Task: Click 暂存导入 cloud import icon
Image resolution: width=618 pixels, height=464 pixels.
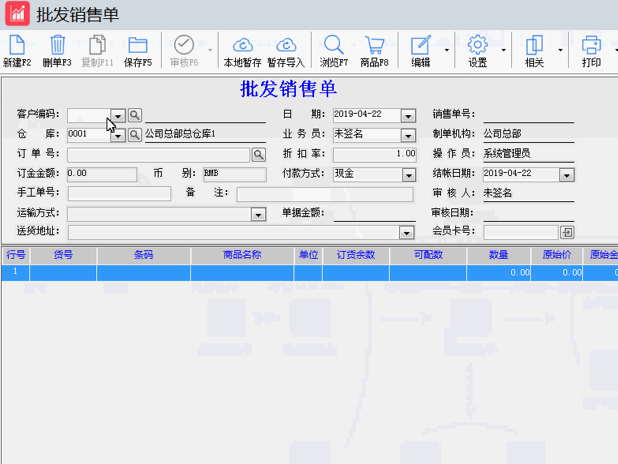Action: click(286, 45)
